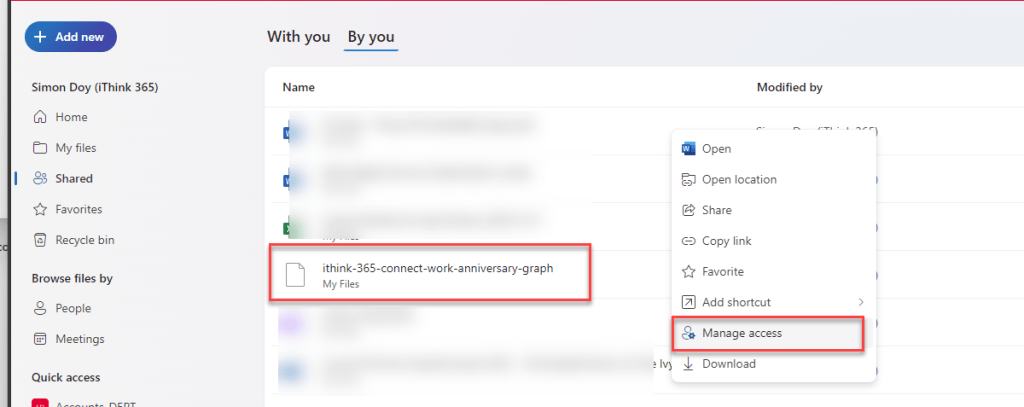Click the Recycle bin icon
Screen dimensions: 1024x407
40,240
